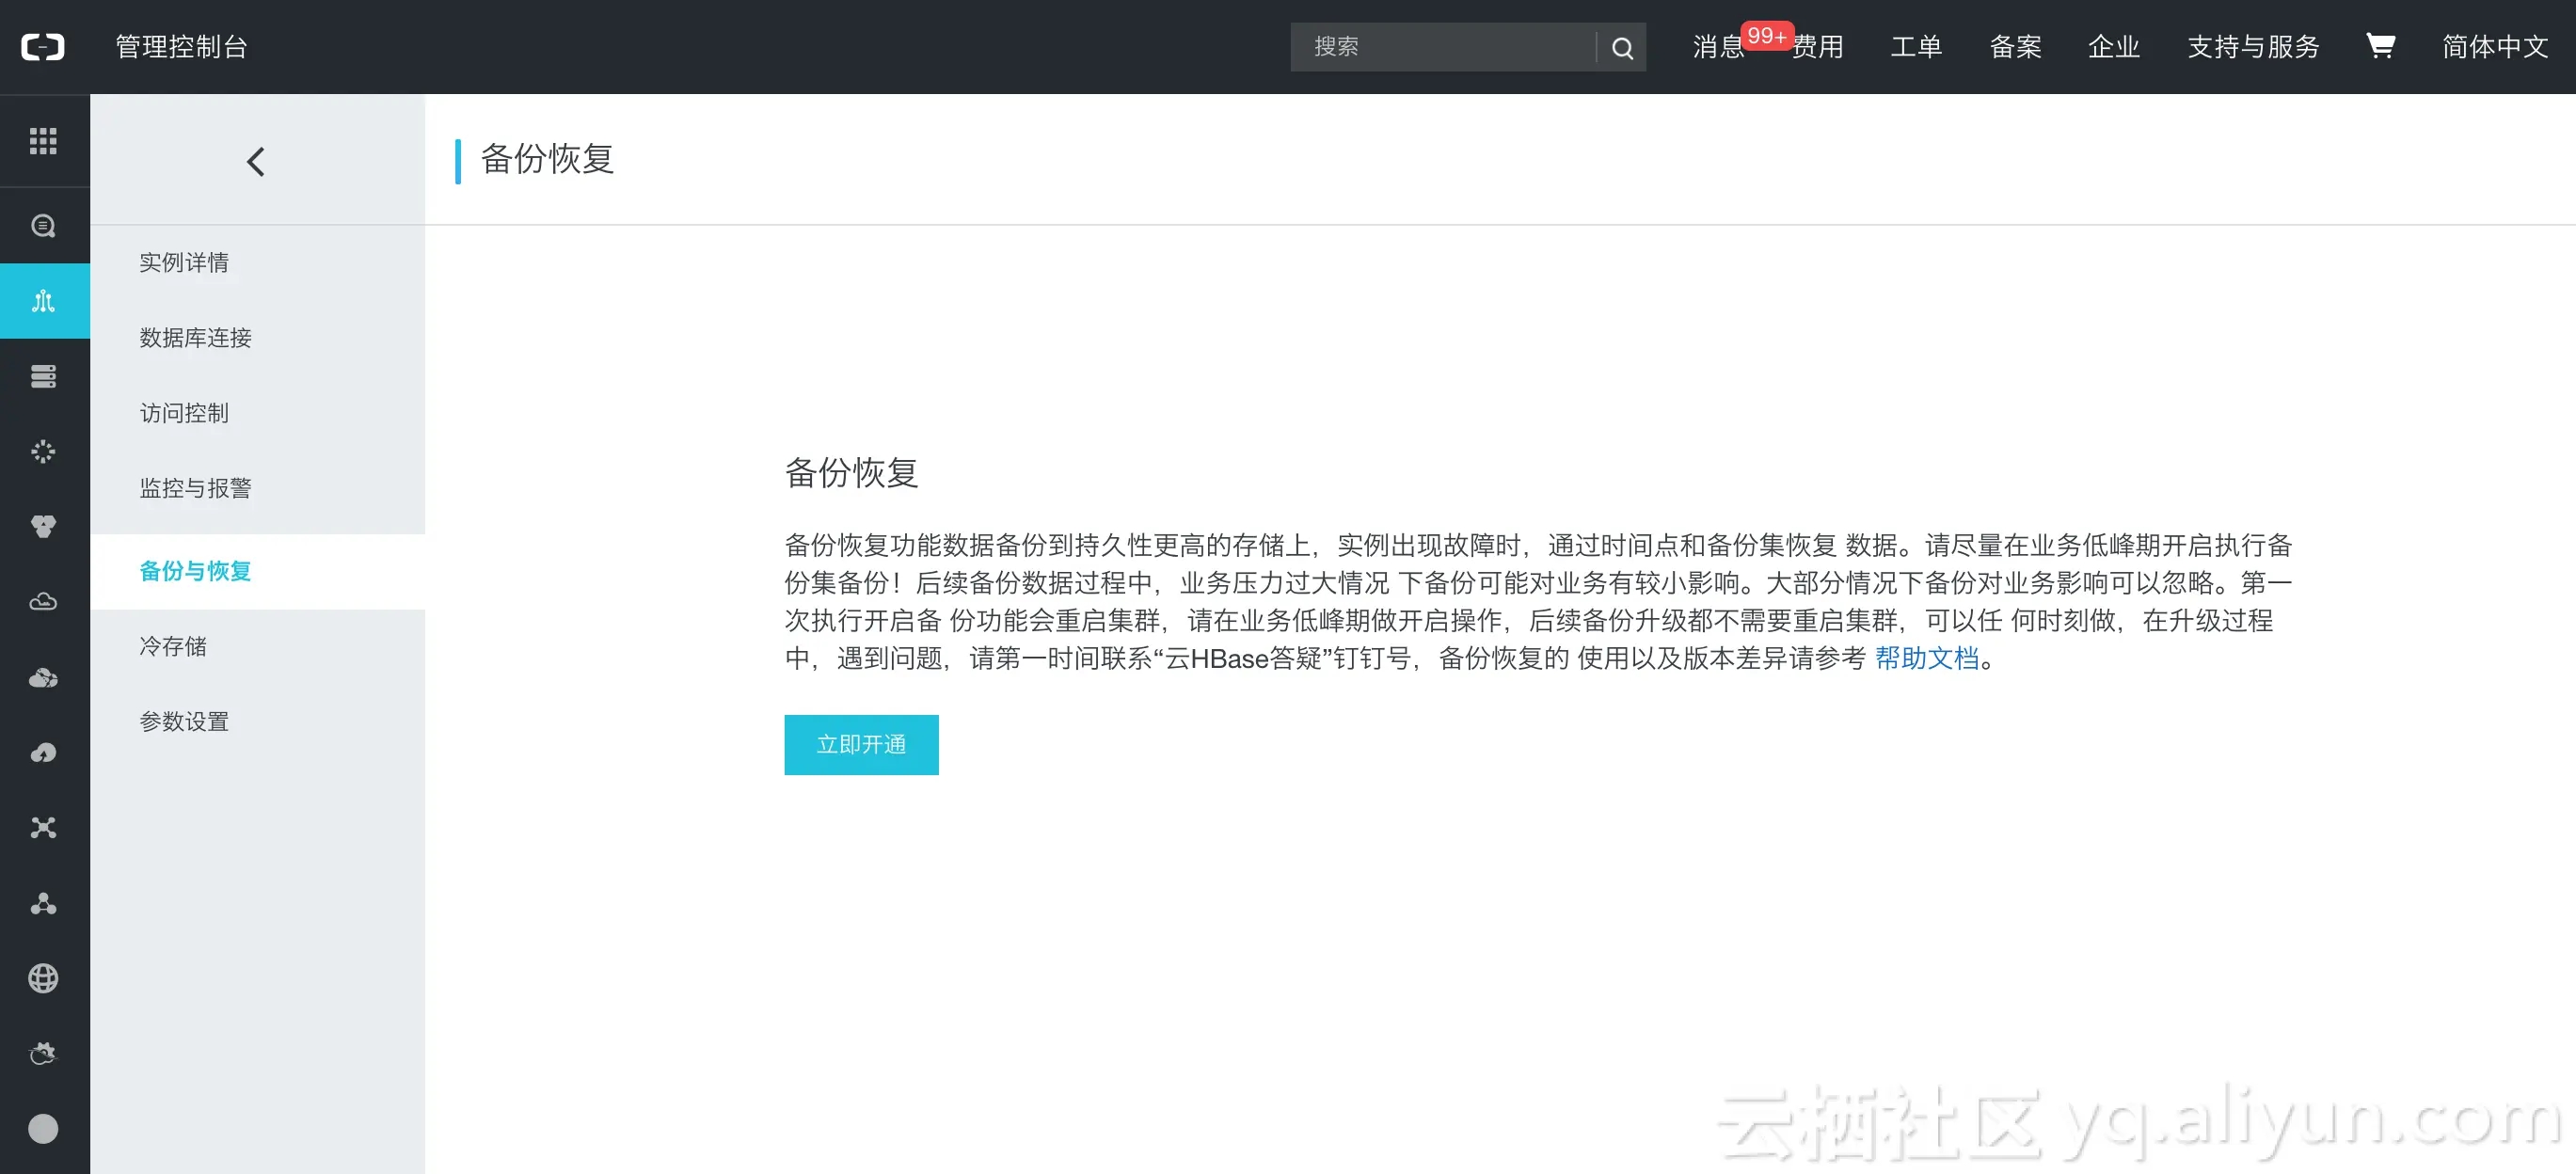Screen dimensions: 2576x1174
Task: Click the 立即开通 button
Action: click(x=860, y=744)
